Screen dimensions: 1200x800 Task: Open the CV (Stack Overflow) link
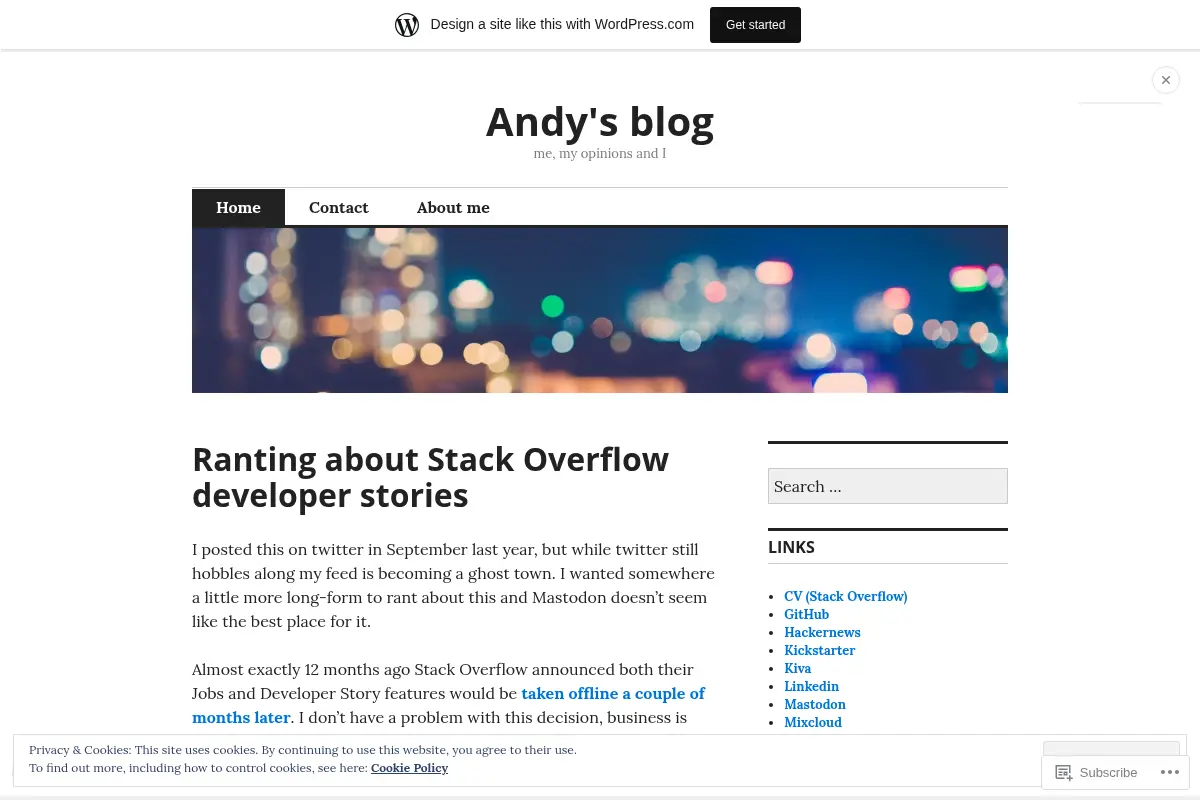coord(846,596)
